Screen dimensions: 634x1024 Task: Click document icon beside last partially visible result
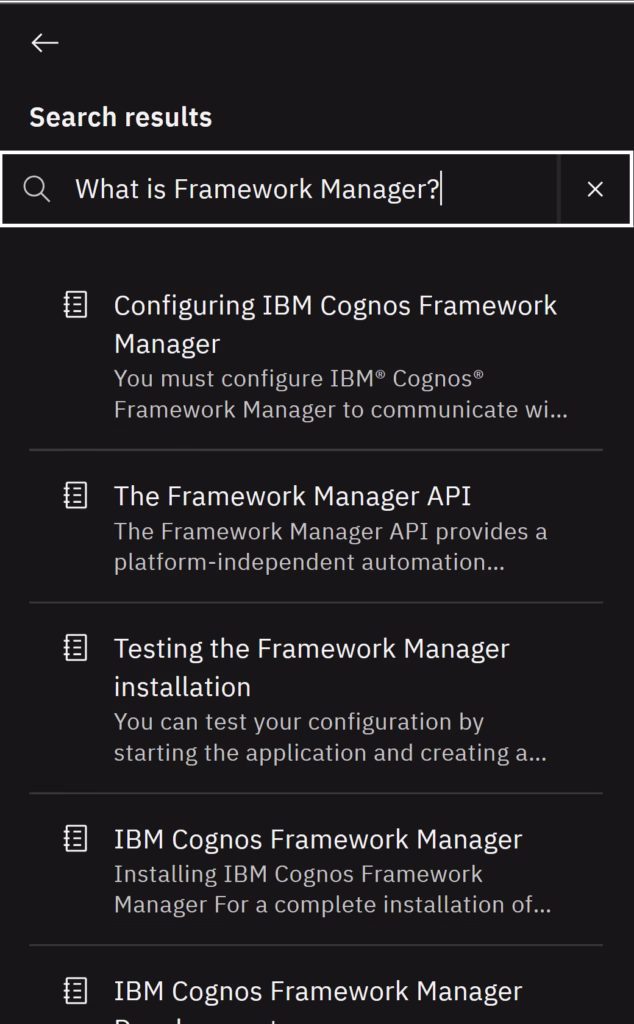coord(75,991)
